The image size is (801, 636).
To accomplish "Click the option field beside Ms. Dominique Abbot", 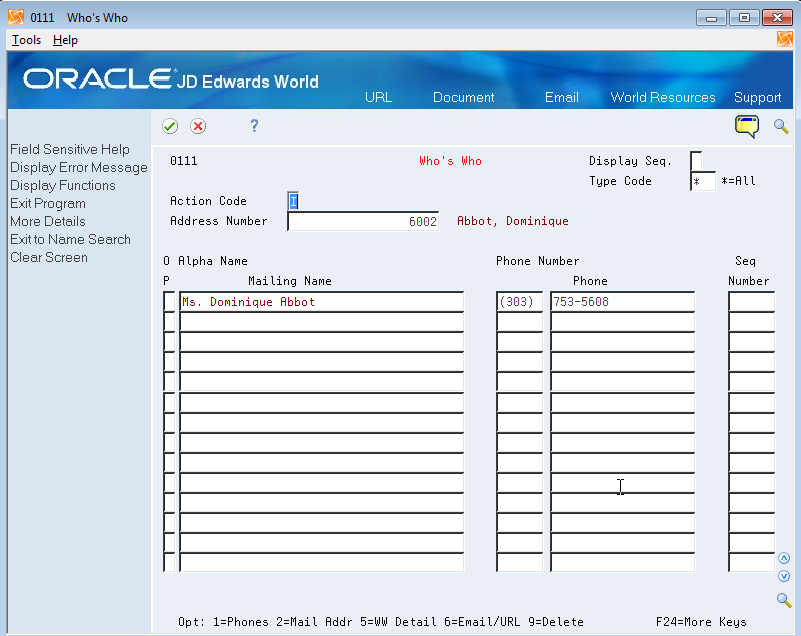I will click(169, 301).
